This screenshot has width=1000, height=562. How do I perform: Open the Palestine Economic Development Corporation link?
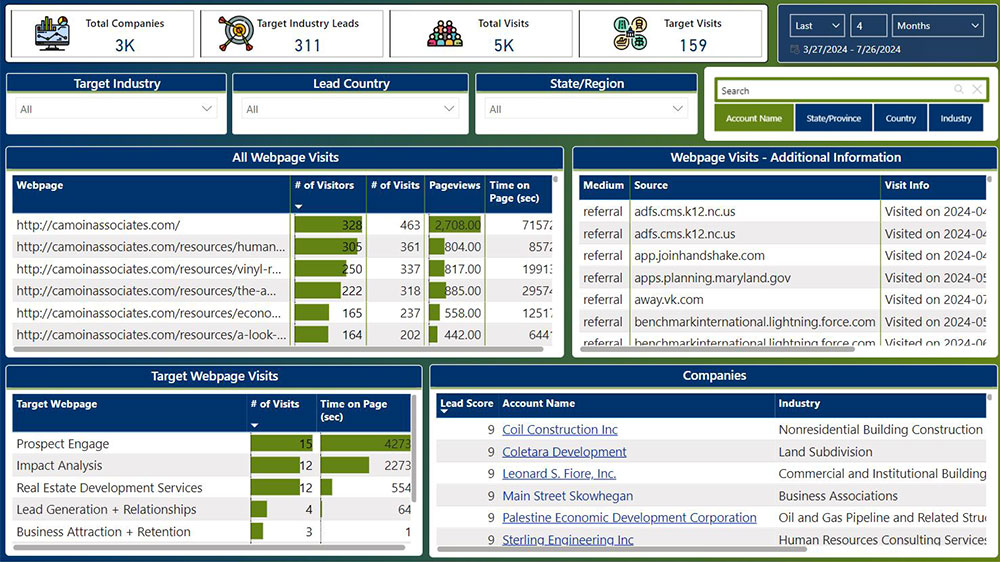pos(629,518)
